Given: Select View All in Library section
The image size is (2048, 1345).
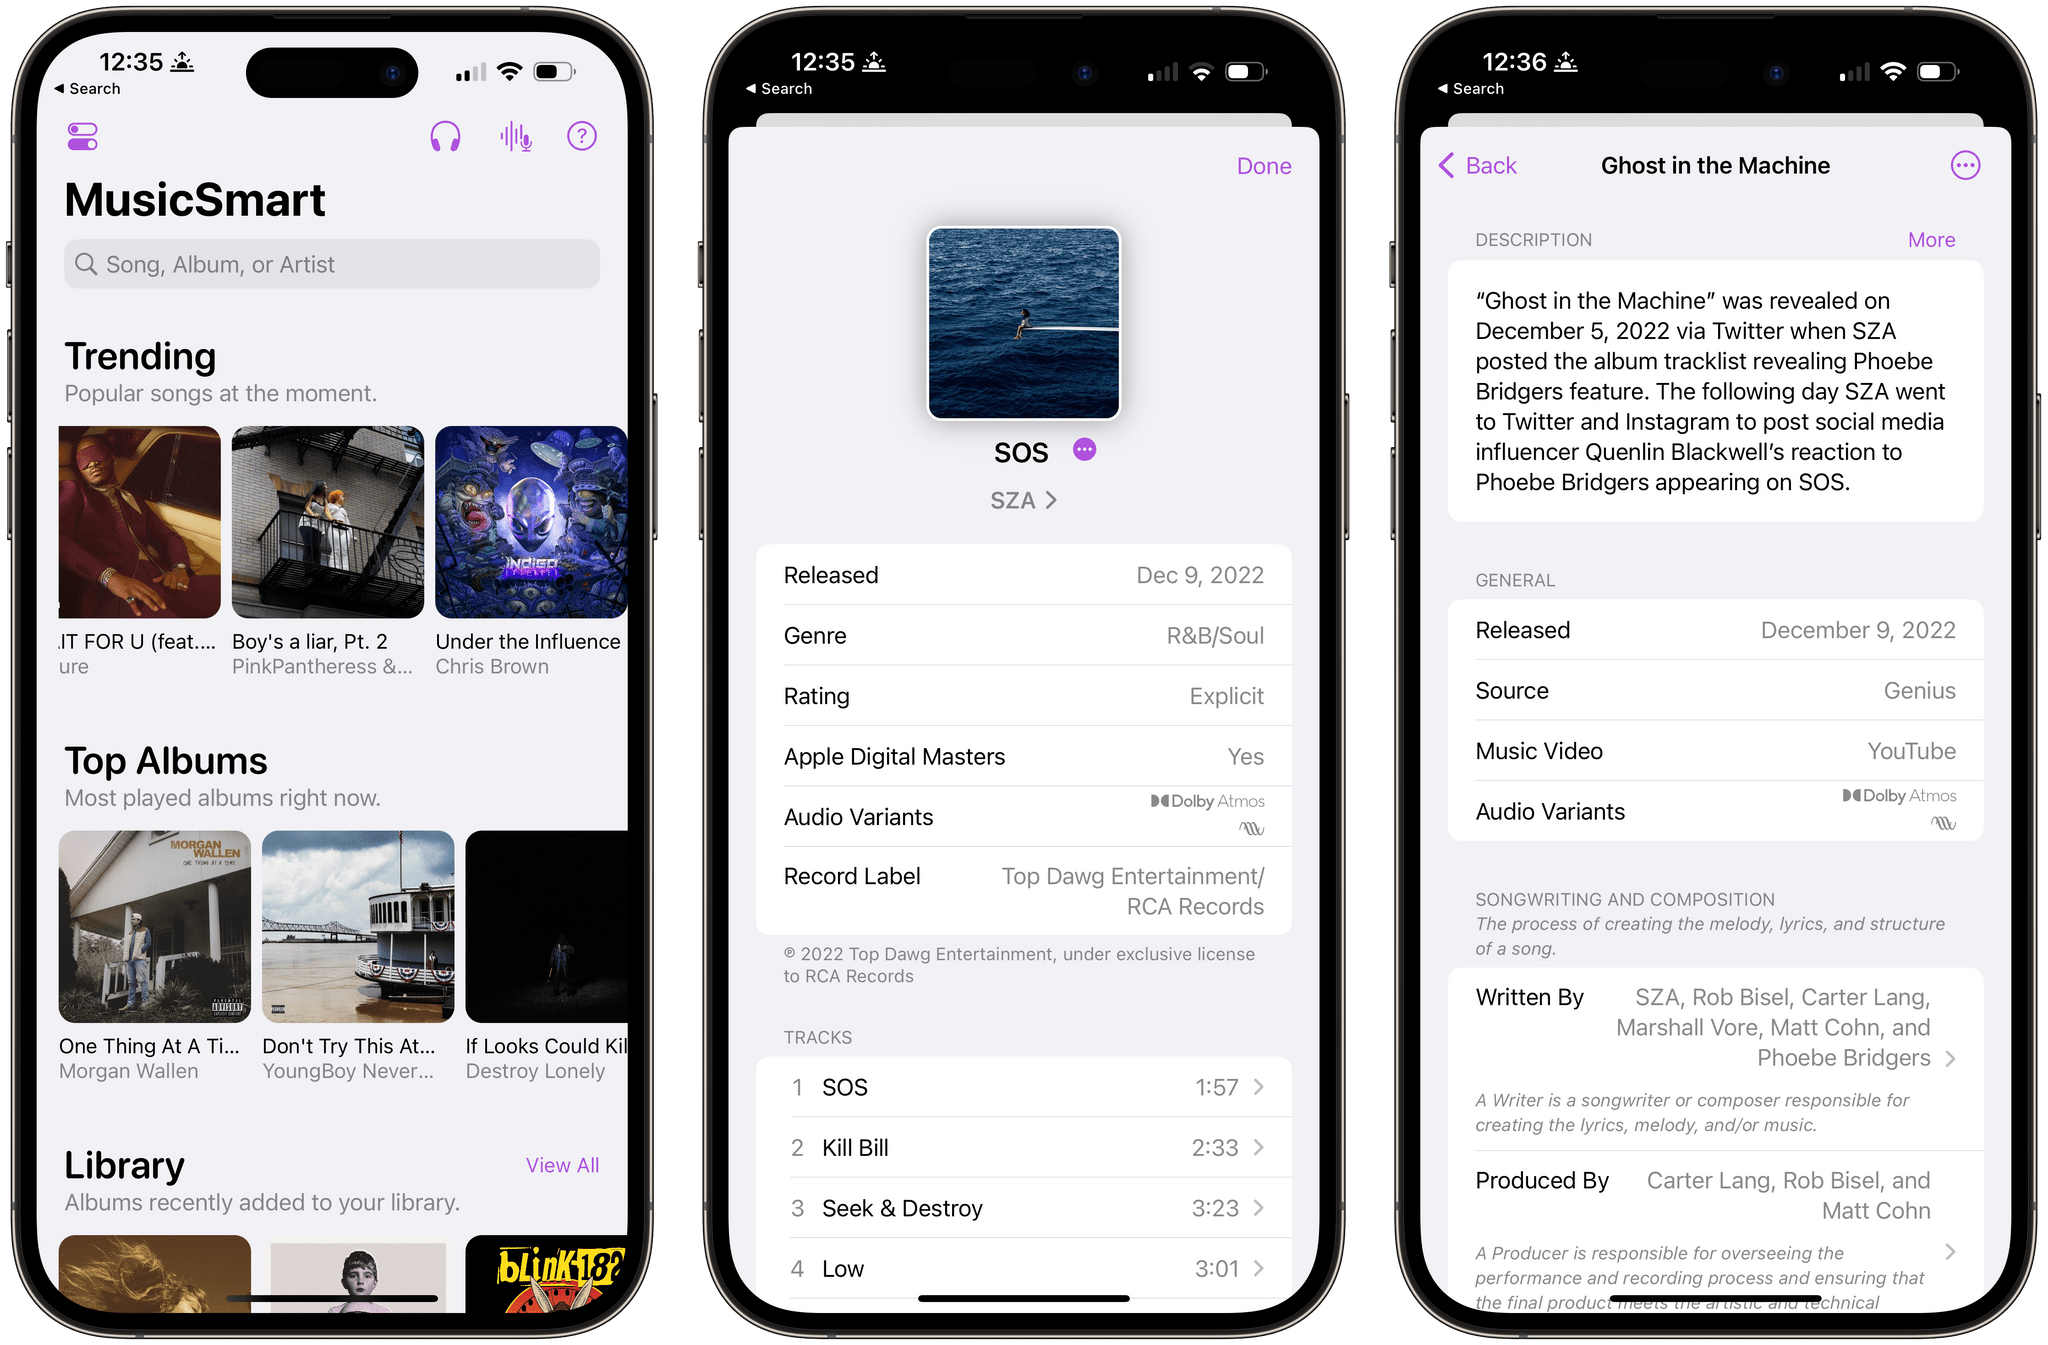Looking at the screenshot, I should point(563,1162).
